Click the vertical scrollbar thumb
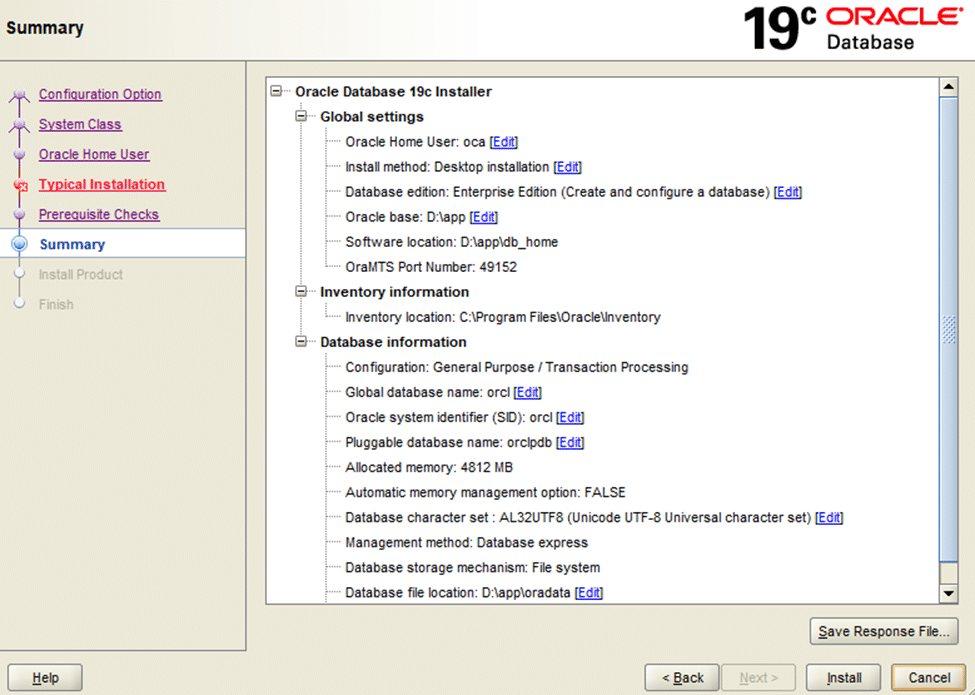This screenshot has width=975, height=695. coord(948,329)
